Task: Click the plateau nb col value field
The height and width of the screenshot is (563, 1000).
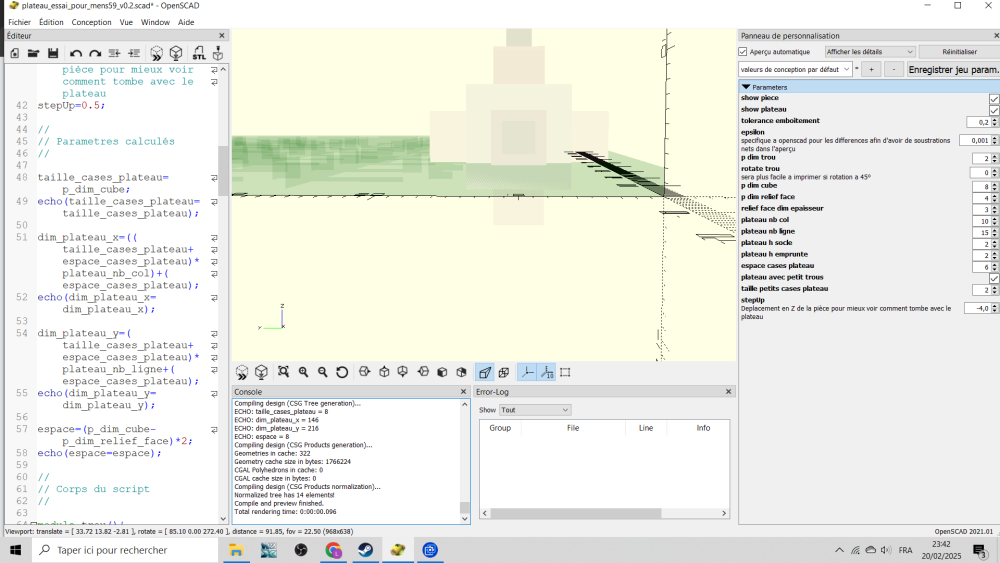Action: click(x=979, y=221)
